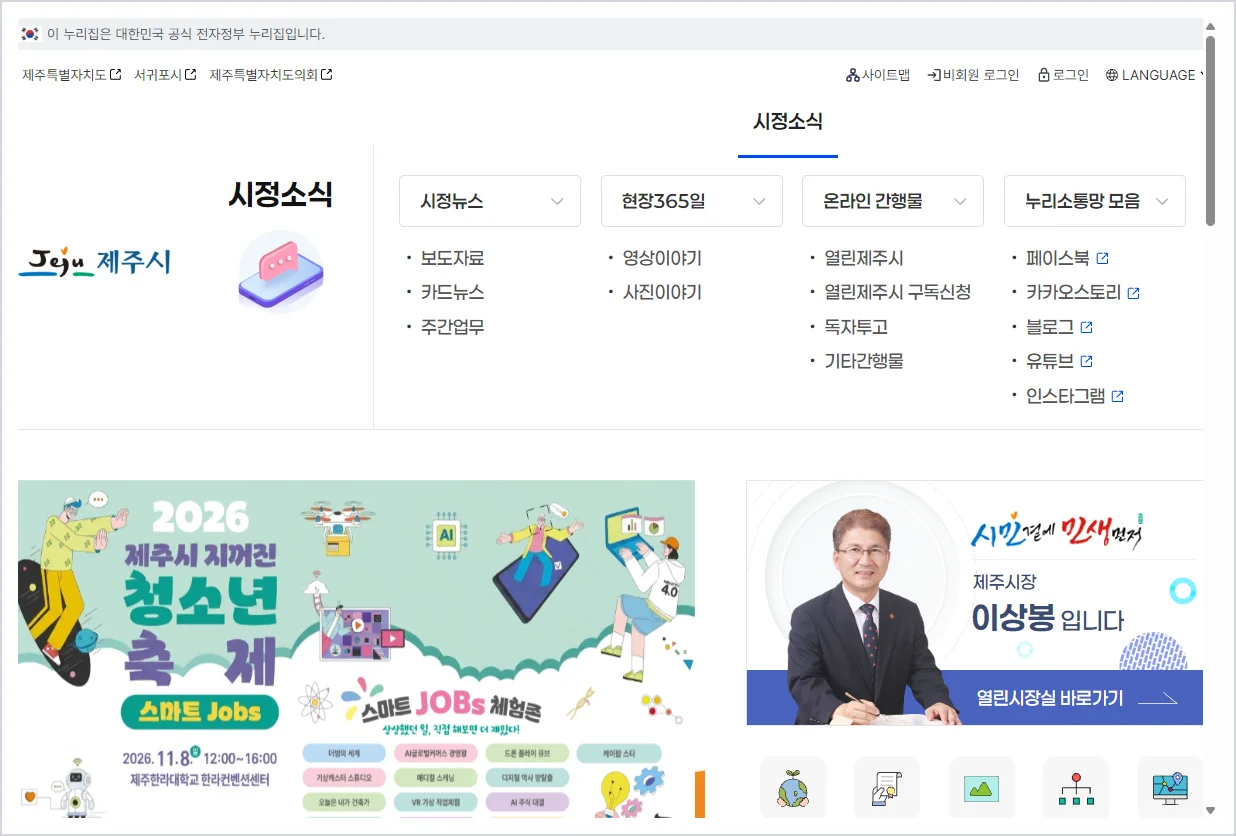Expand the 온라인 간행물 dropdown
Screen dimensions: 1236x836
893,201
